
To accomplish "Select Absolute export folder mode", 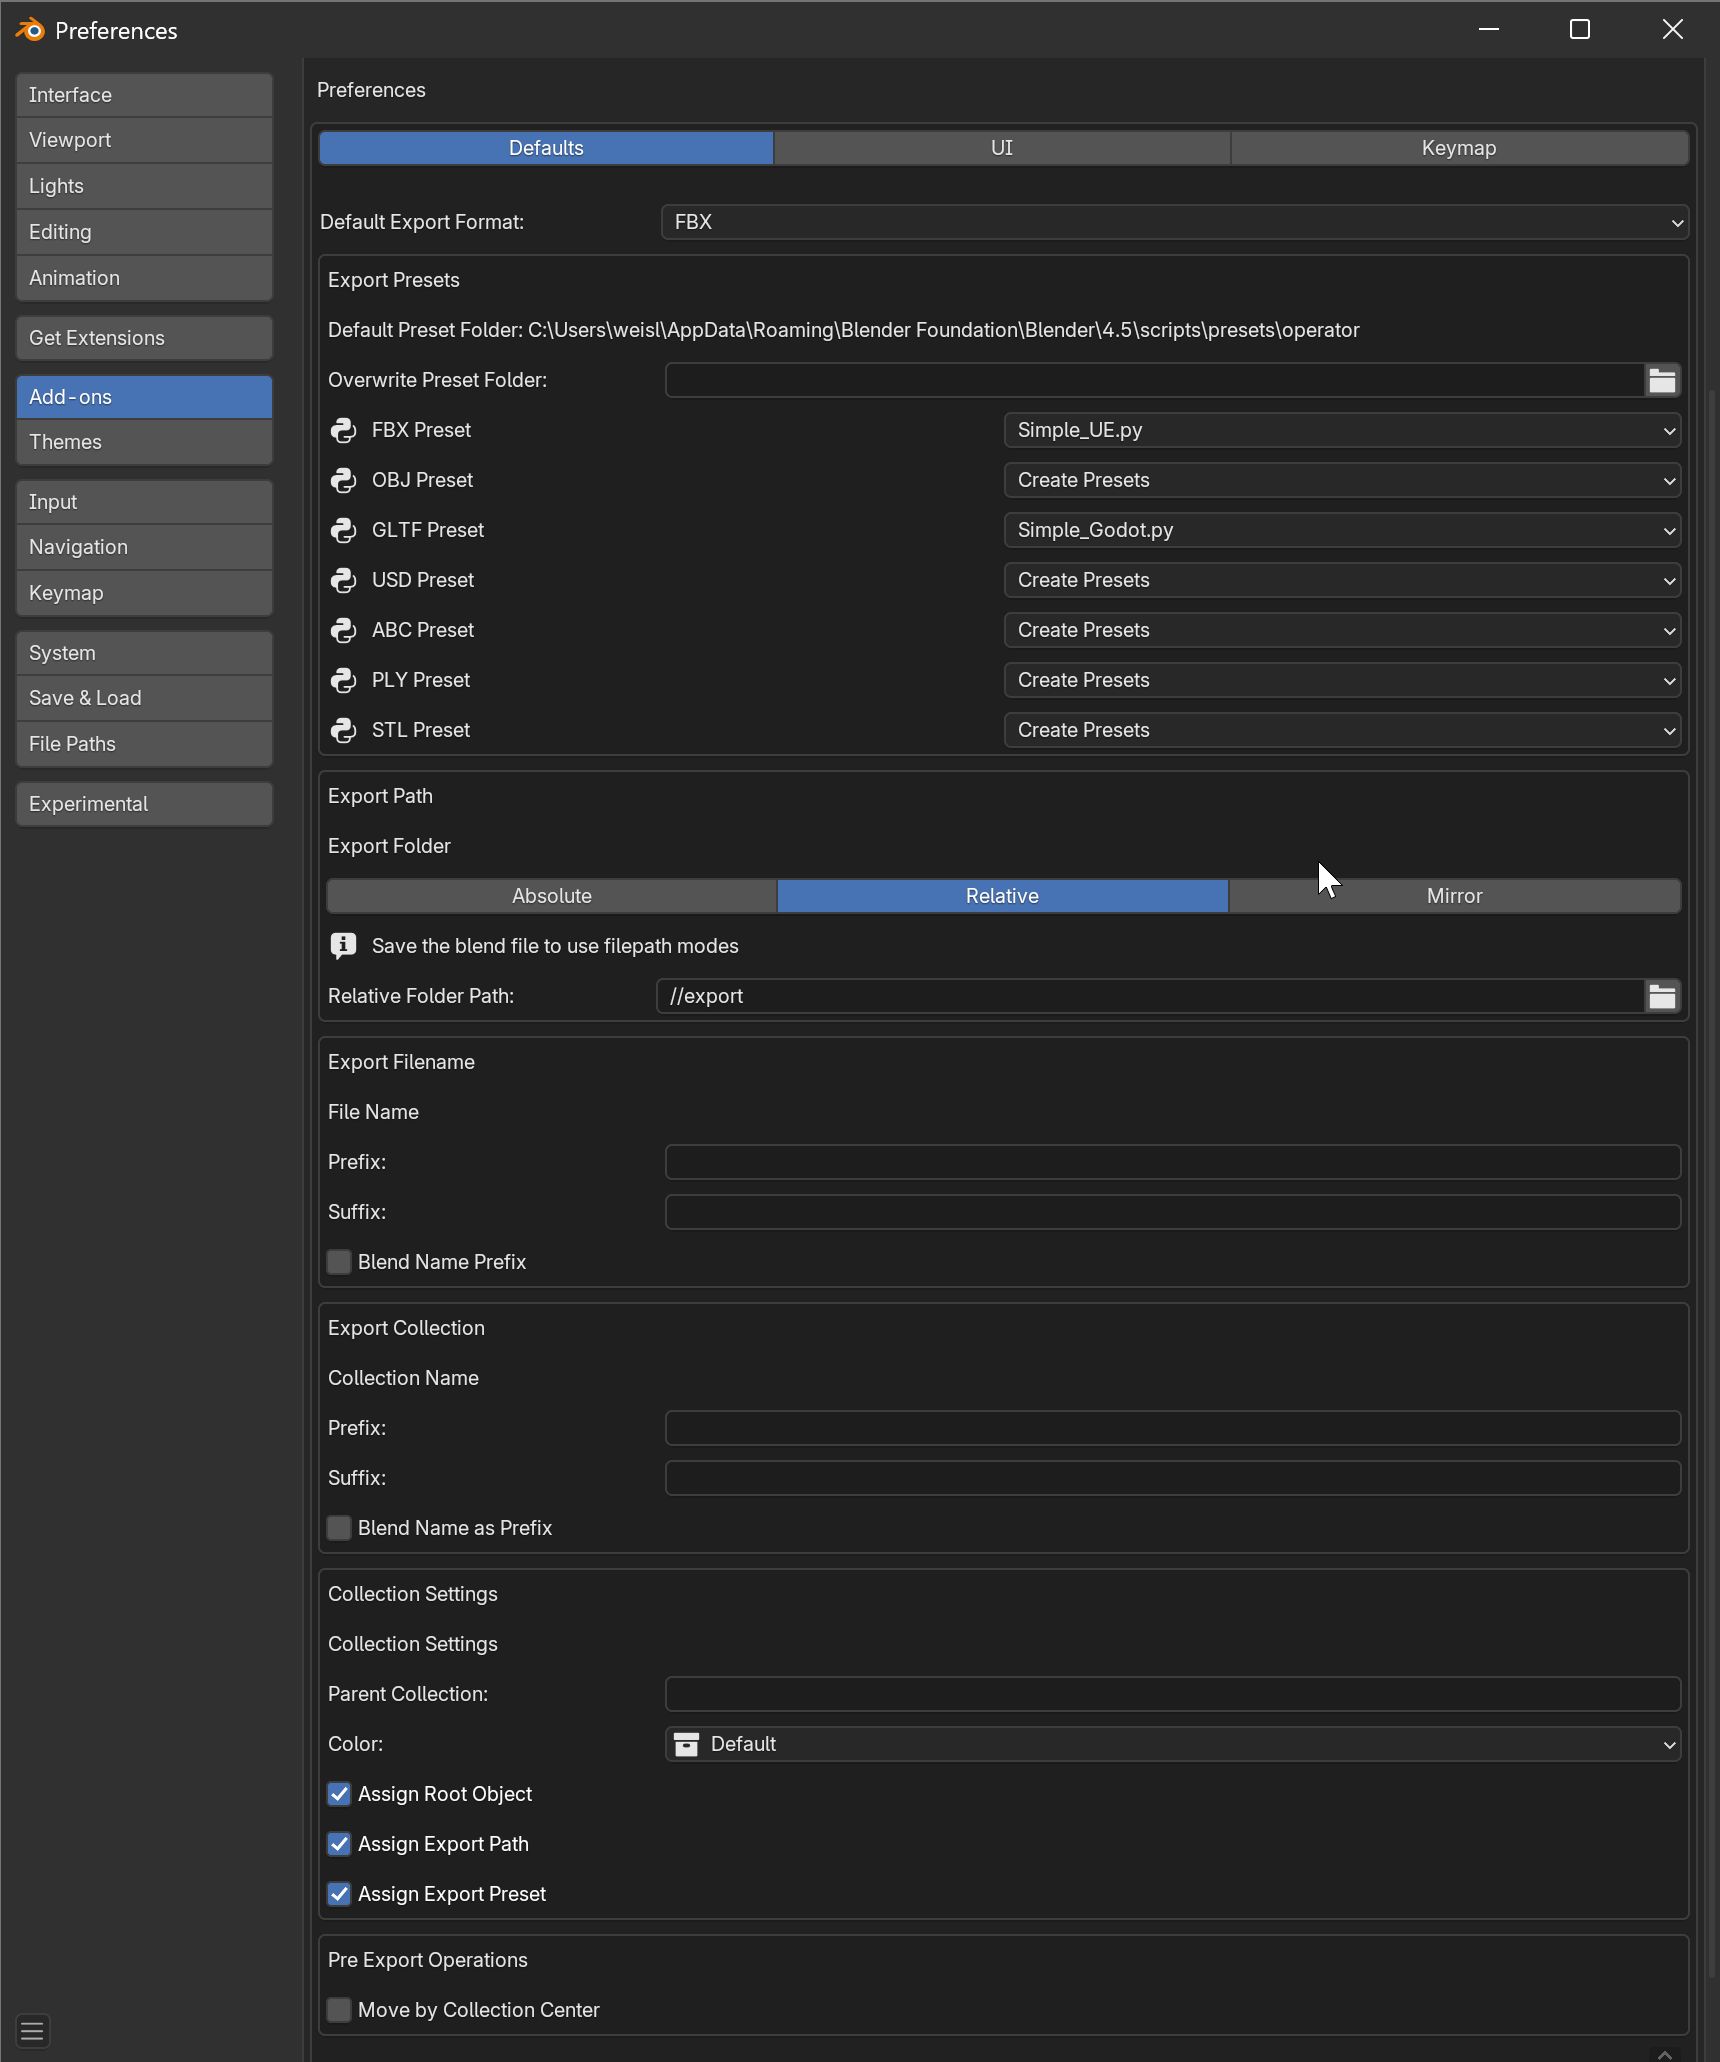I will pos(552,896).
